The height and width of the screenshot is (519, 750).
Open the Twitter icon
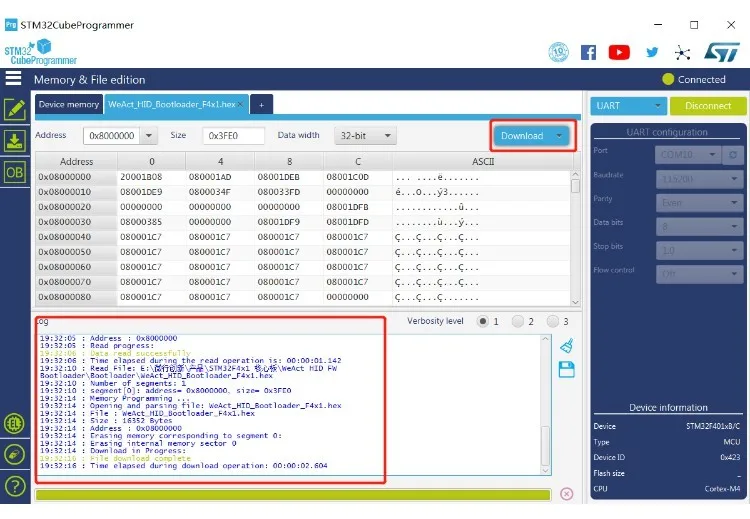[x=652, y=52]
